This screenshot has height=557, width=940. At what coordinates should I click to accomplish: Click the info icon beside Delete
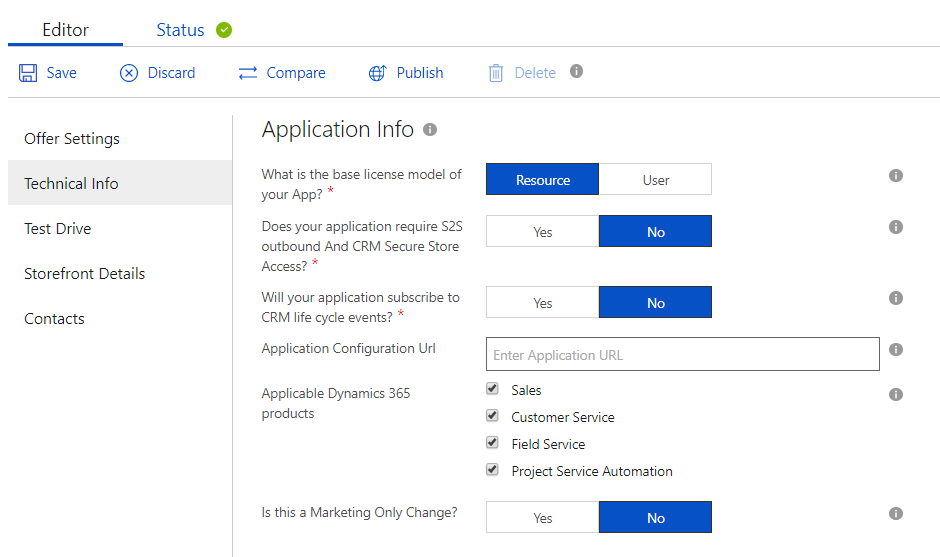pyautogui.click(x=576, y=72)
